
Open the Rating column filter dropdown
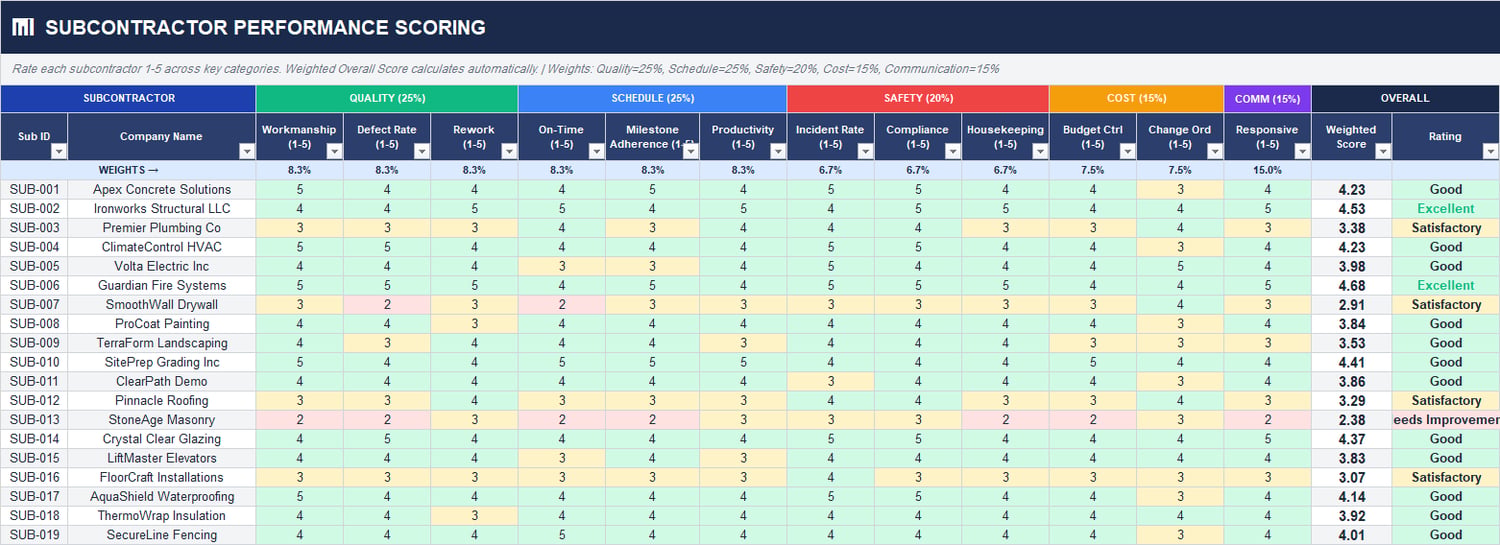[x=1490, y=151]
